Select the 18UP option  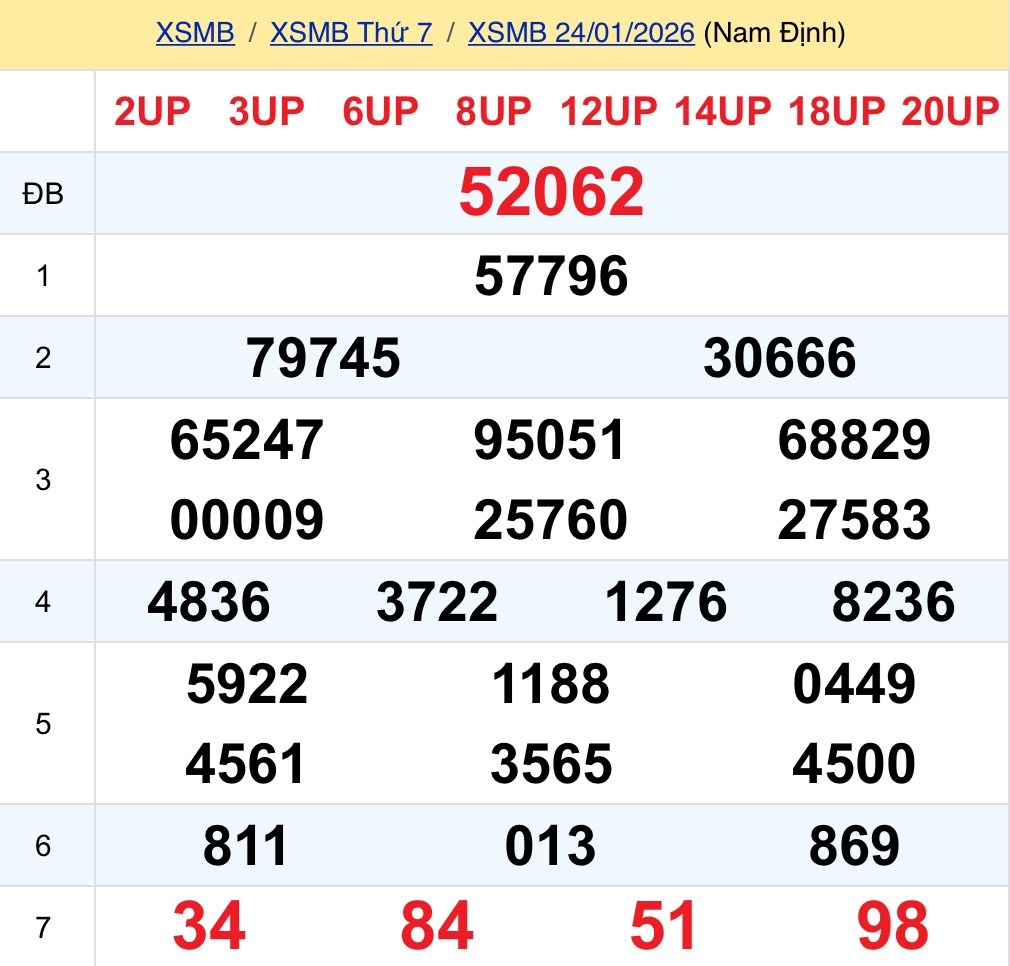[837, 112]
